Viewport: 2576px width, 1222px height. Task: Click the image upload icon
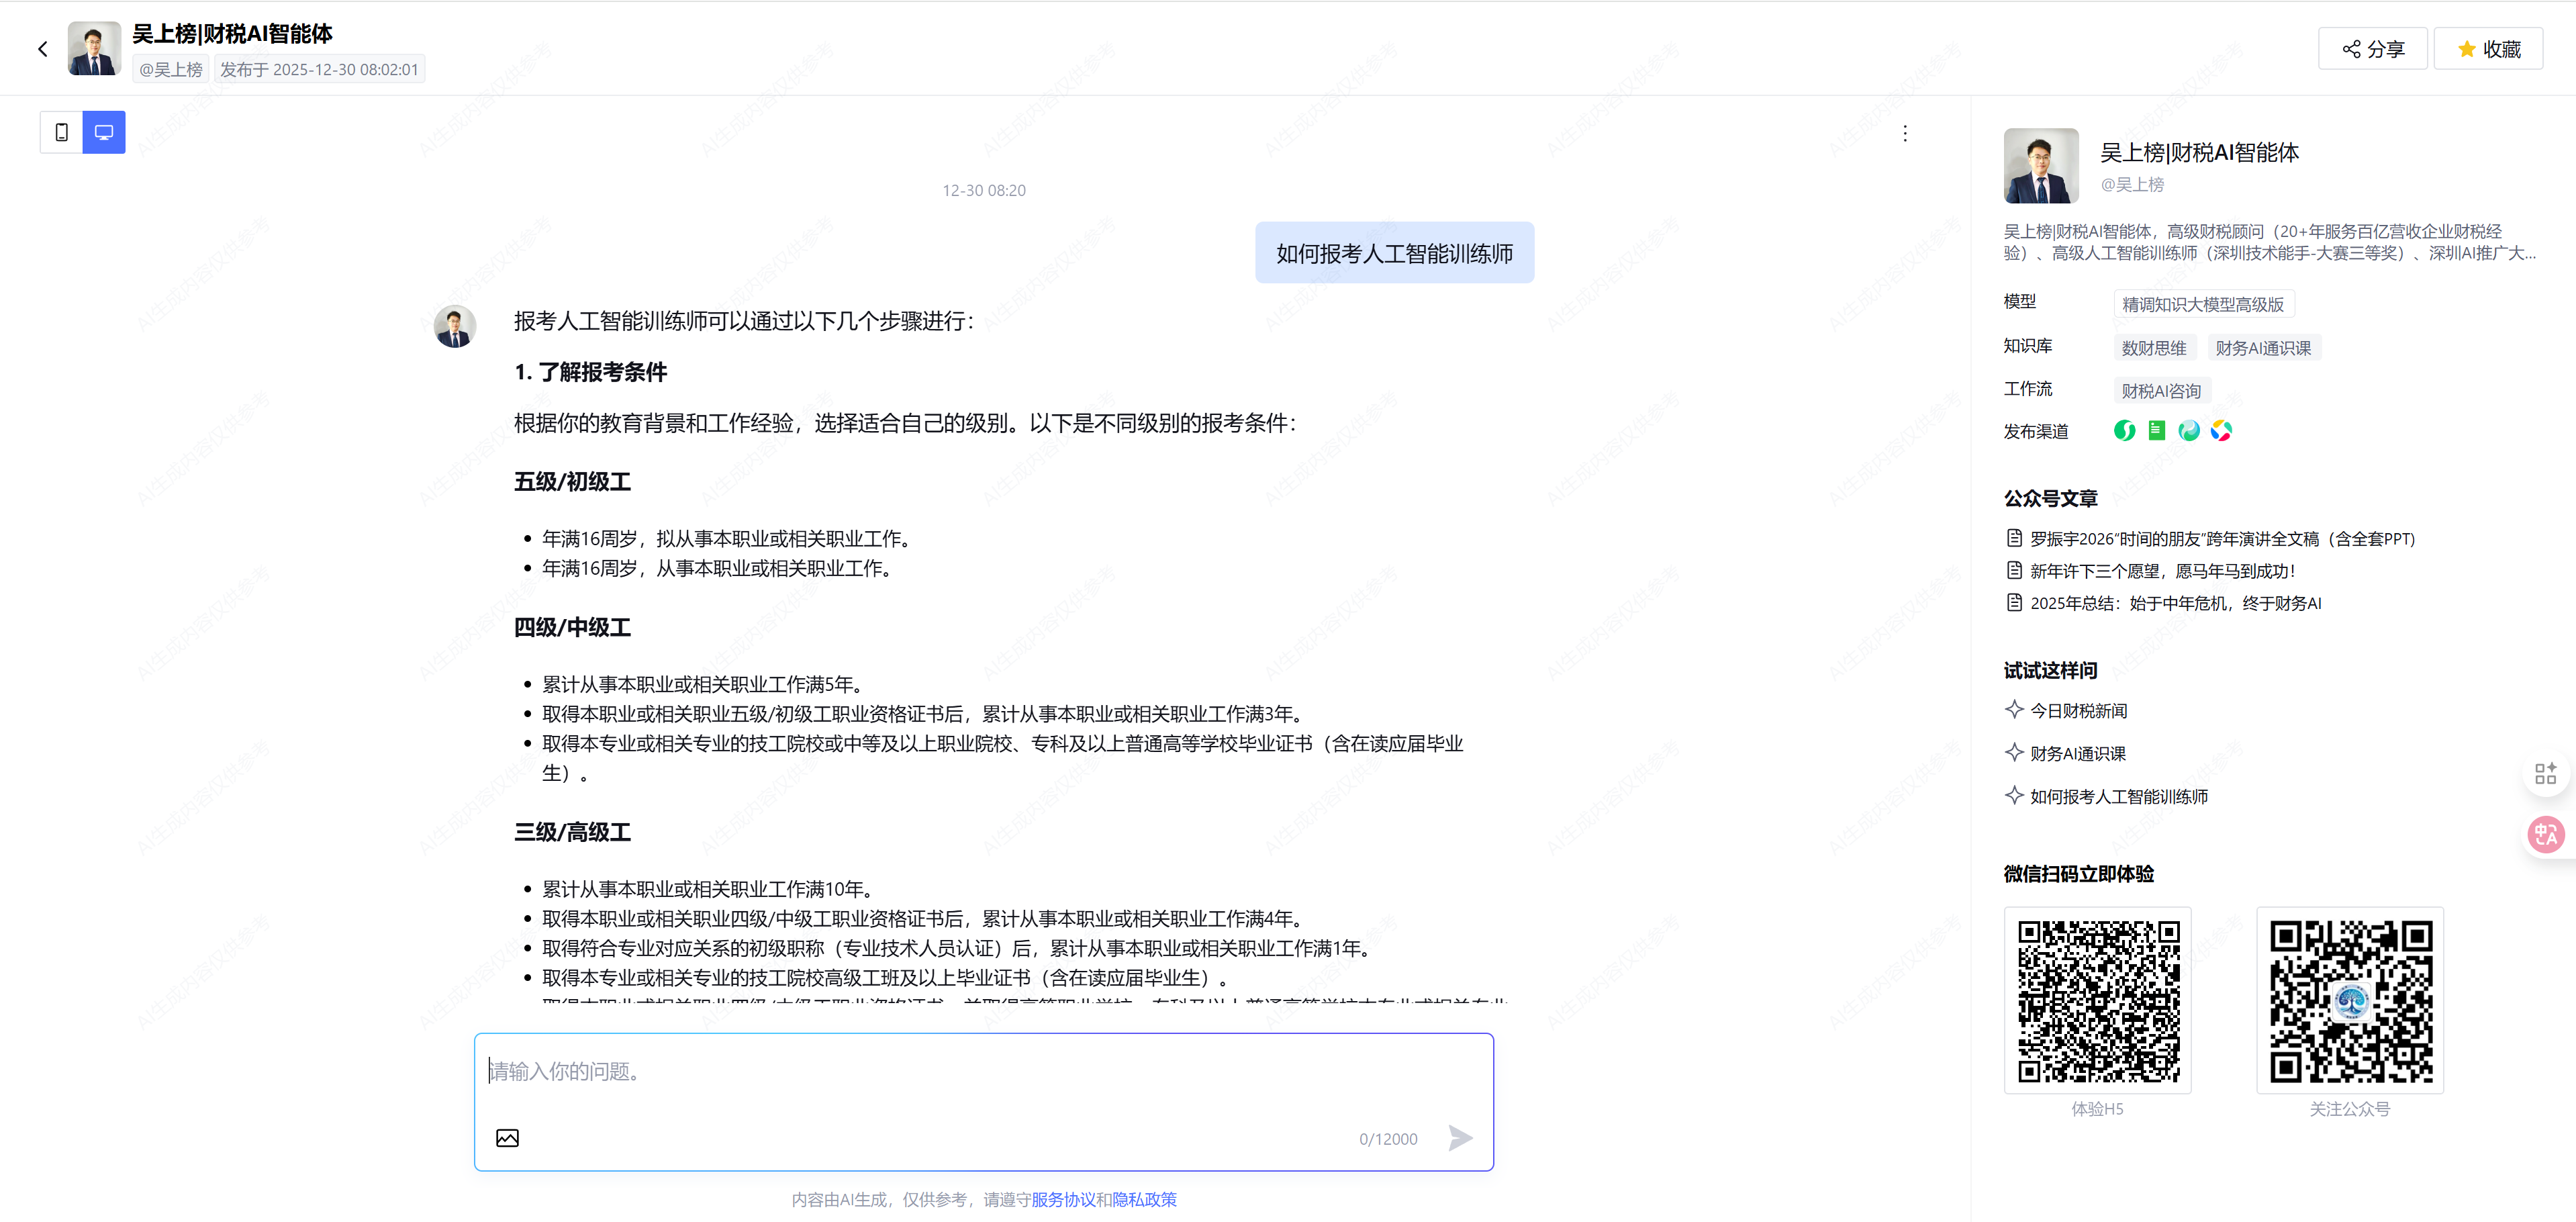[x=507, y=1138]
